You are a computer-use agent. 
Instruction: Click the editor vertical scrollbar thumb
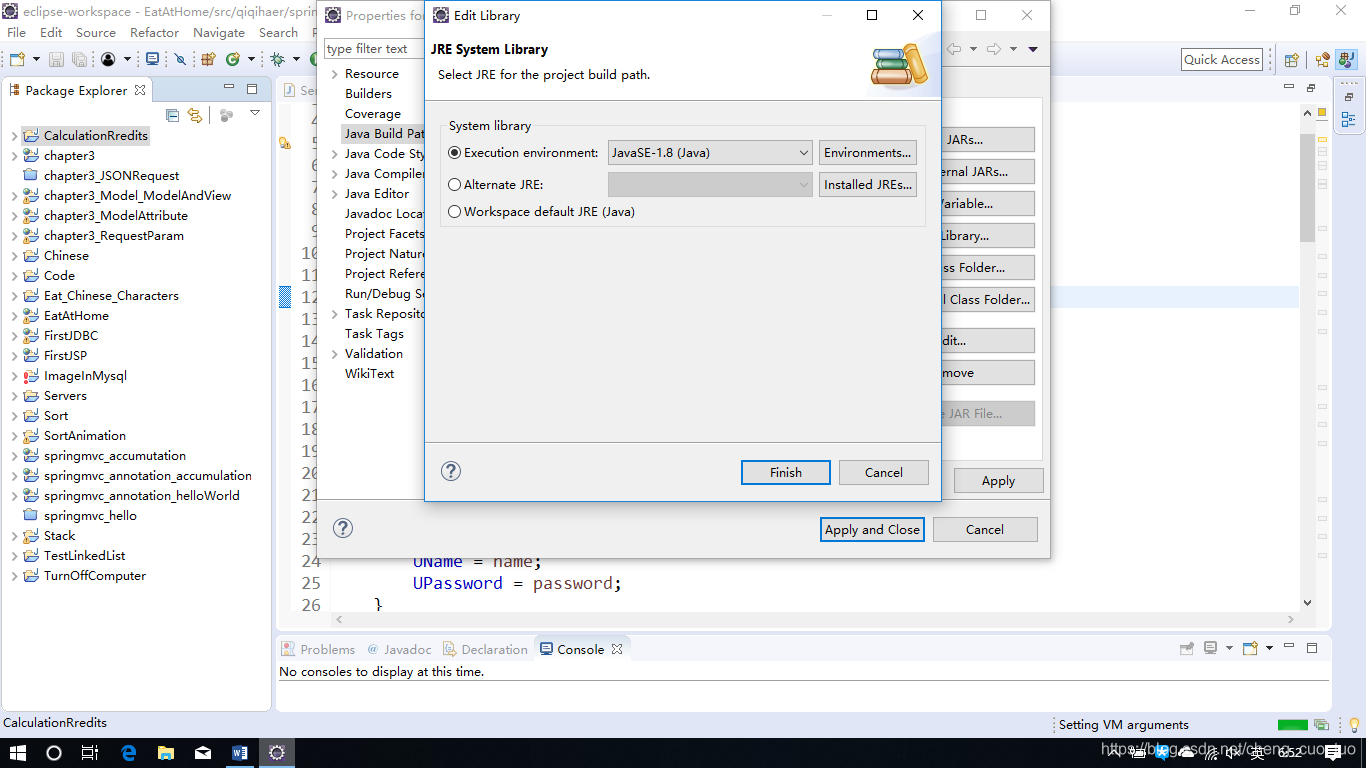coord(1307,187)
